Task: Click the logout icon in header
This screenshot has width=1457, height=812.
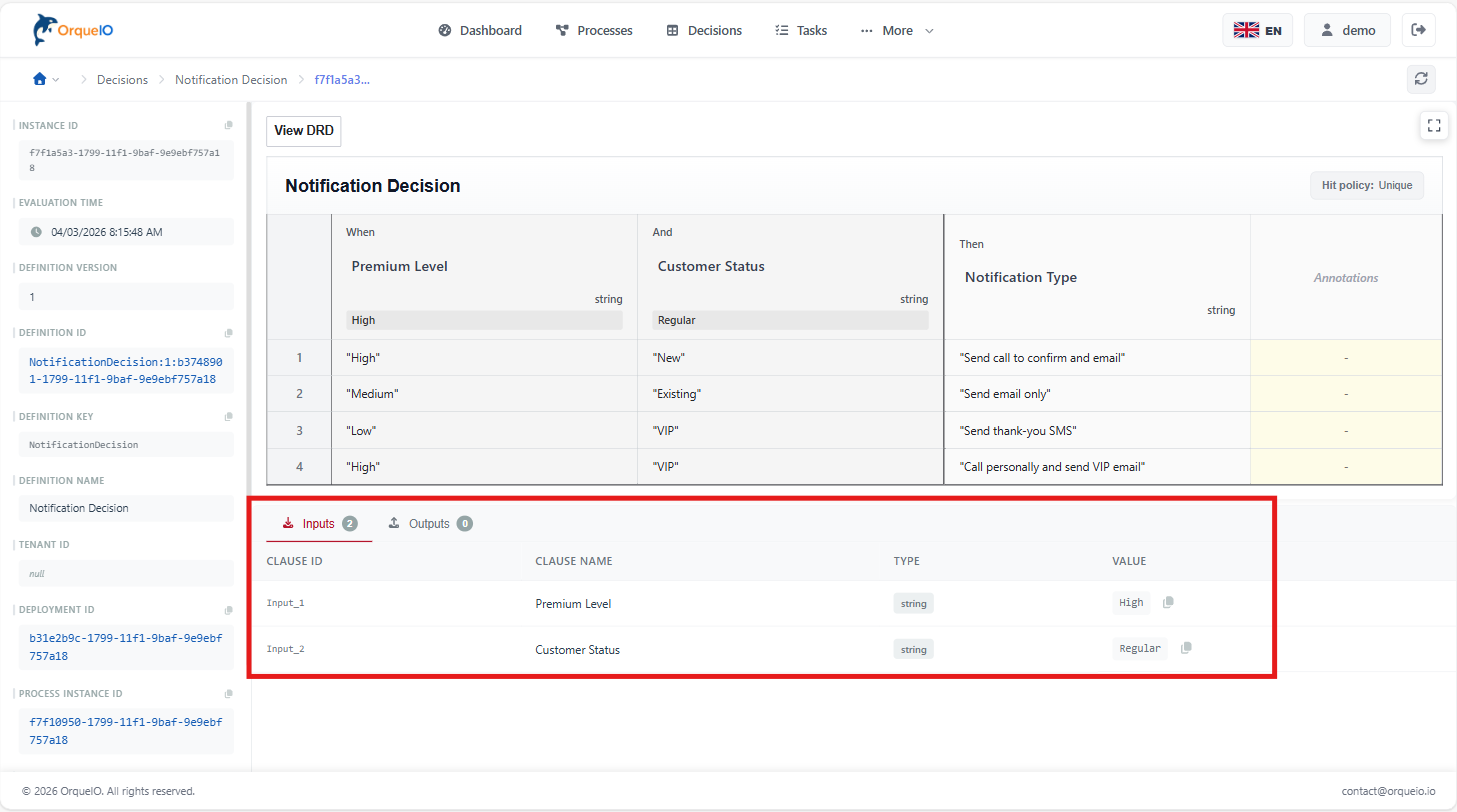Action: (x=1418, y=30)
